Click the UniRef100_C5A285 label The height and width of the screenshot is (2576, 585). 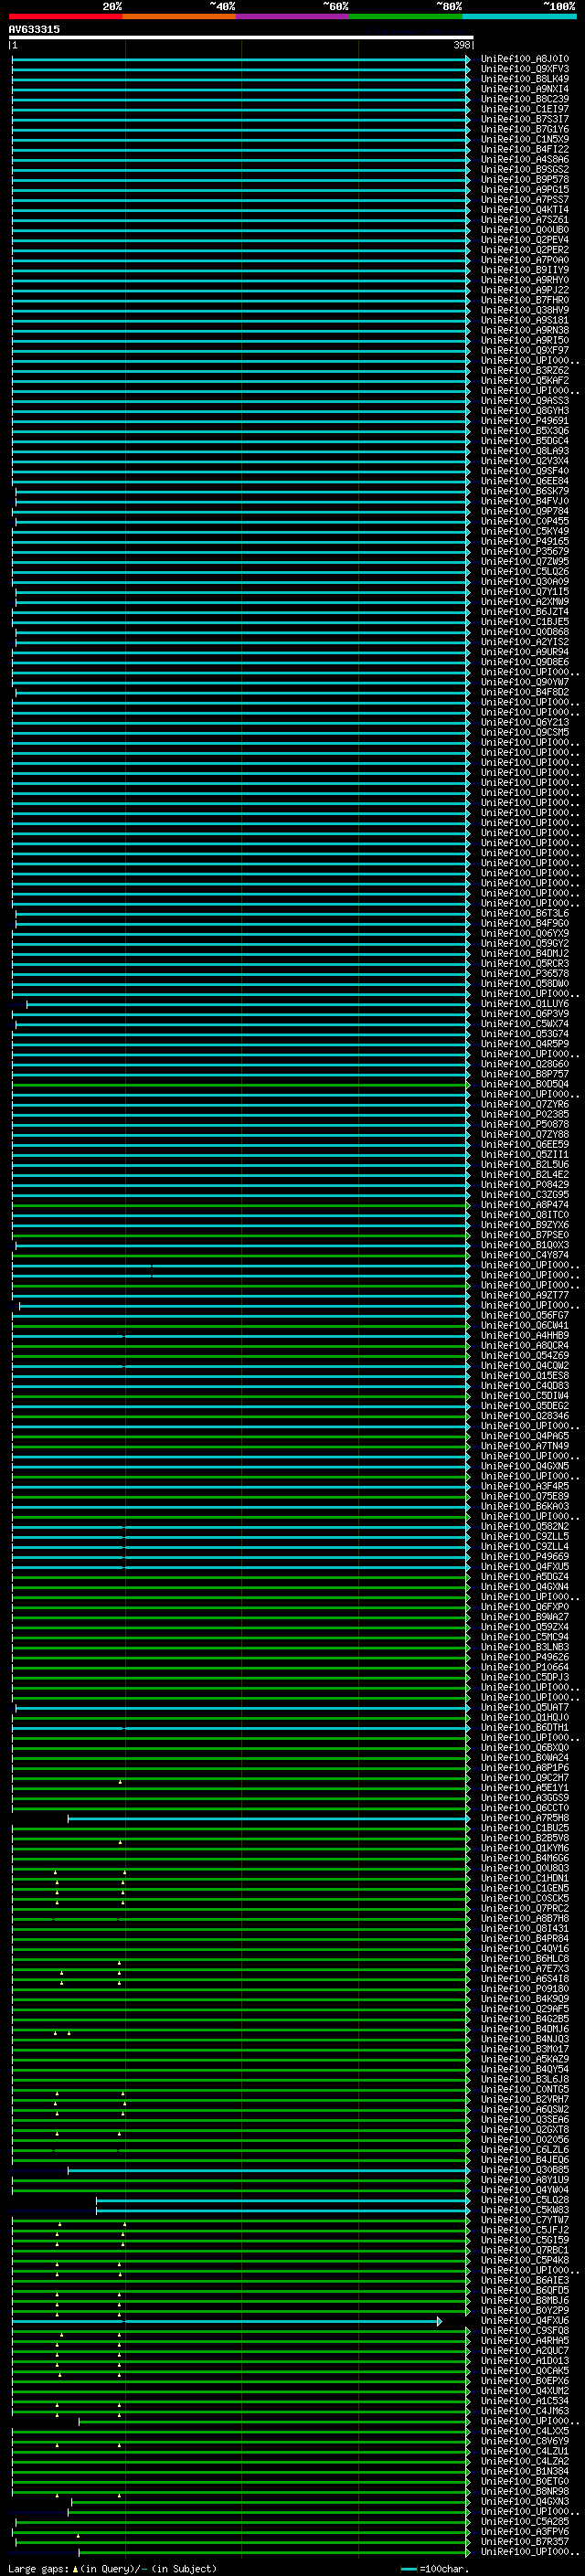(x=524, y=2521)
